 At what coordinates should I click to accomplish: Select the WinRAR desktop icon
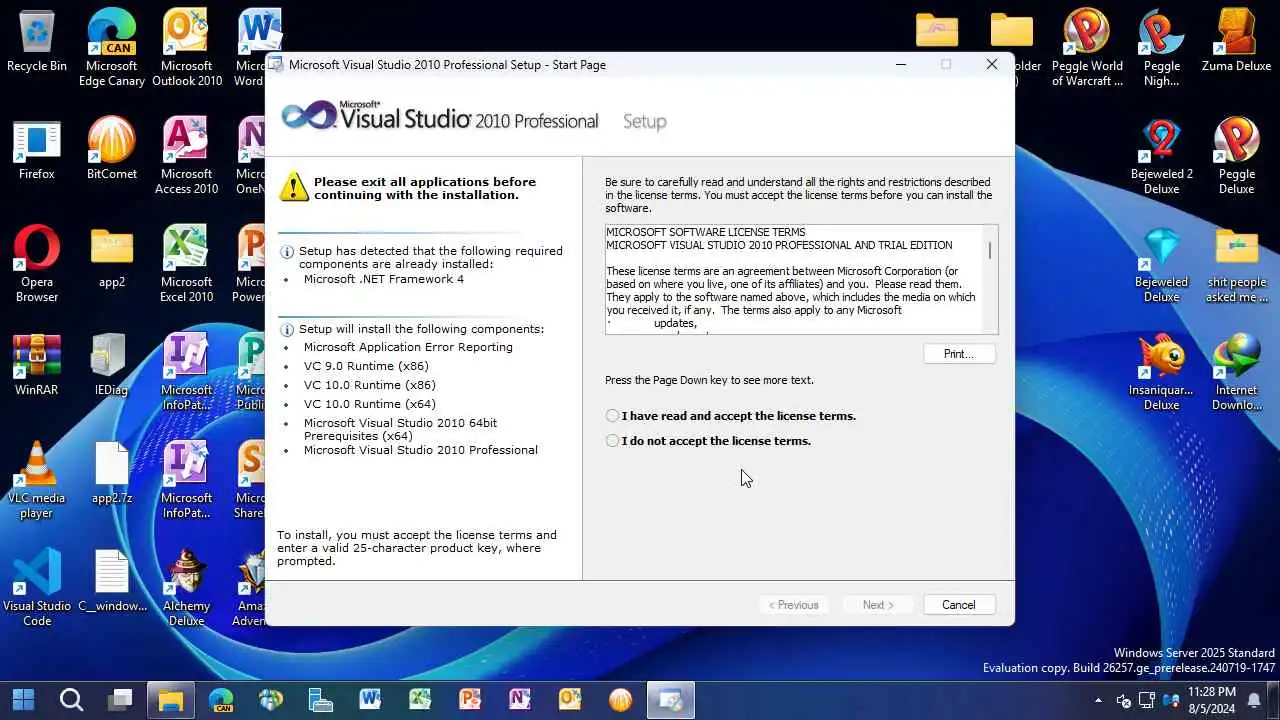[37, 366]
